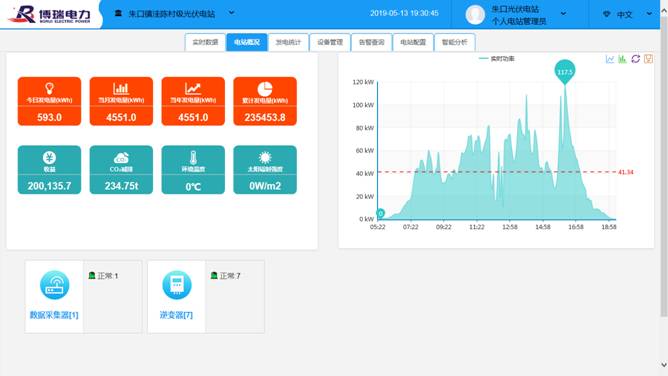
Task: Click the user avatar in header
Action: tap(475, 14)
